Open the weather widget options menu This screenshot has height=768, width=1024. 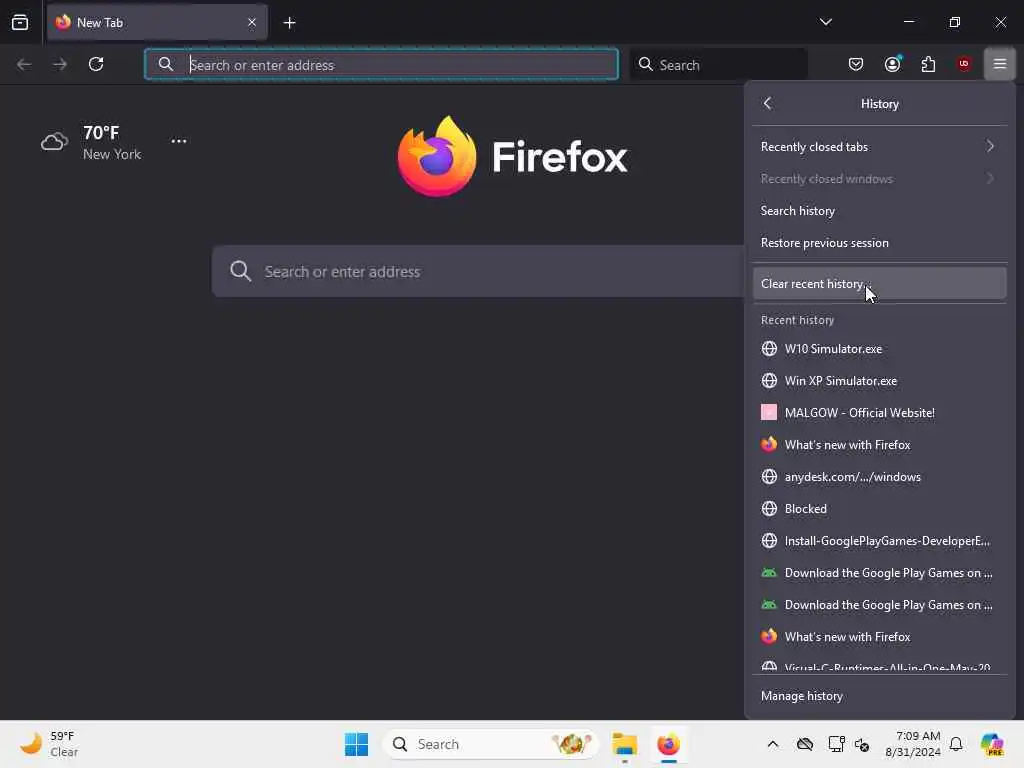pos(178,141)
